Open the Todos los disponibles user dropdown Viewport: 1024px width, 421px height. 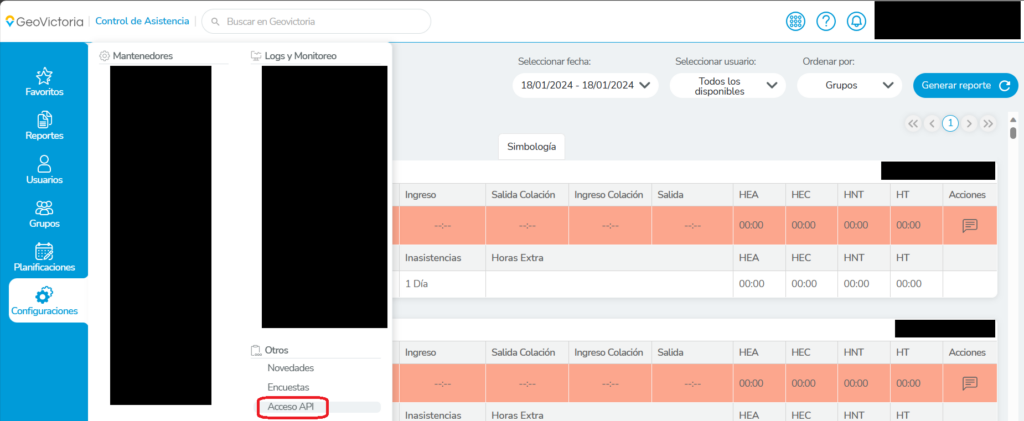[727, 86]
